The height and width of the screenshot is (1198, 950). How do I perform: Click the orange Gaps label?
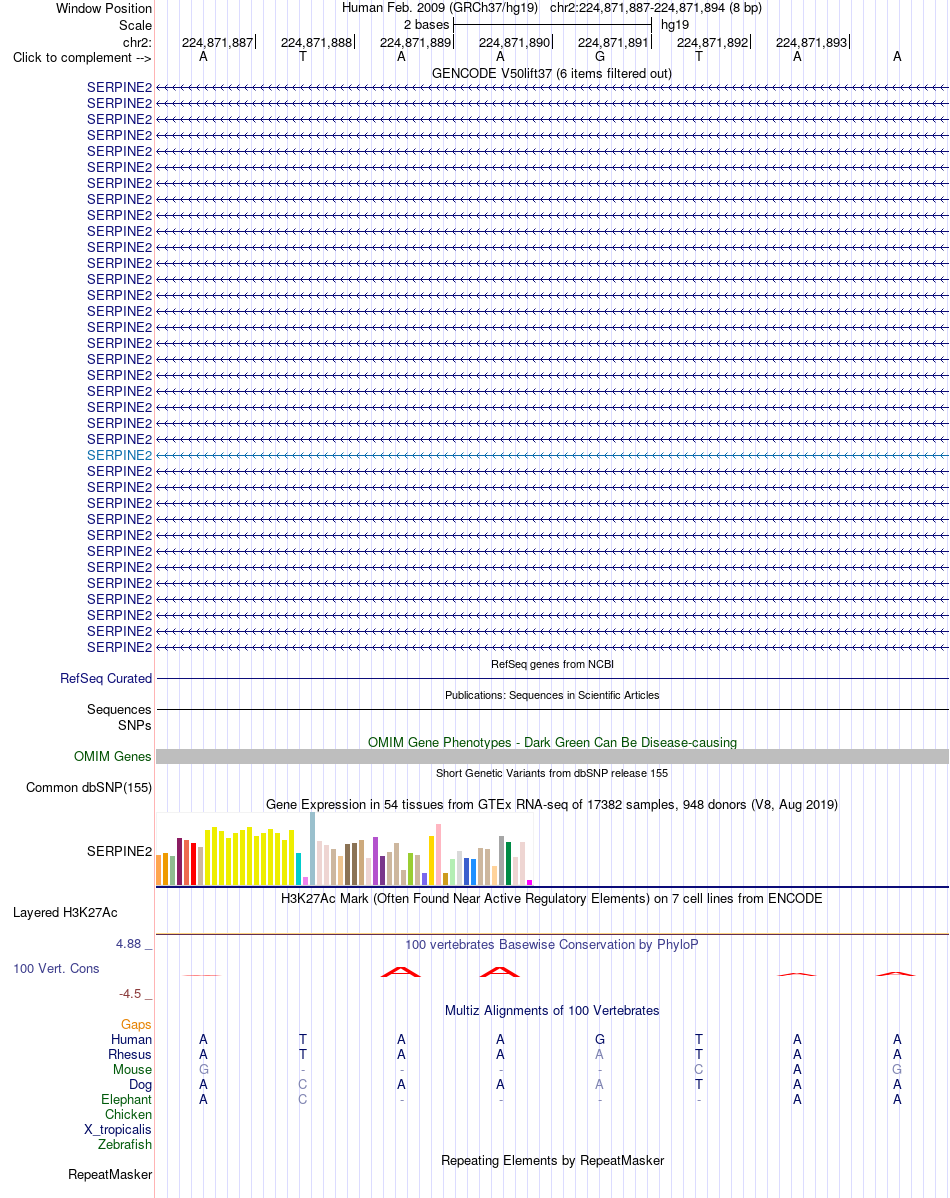pyautogui.click(x=136, y=1025)
